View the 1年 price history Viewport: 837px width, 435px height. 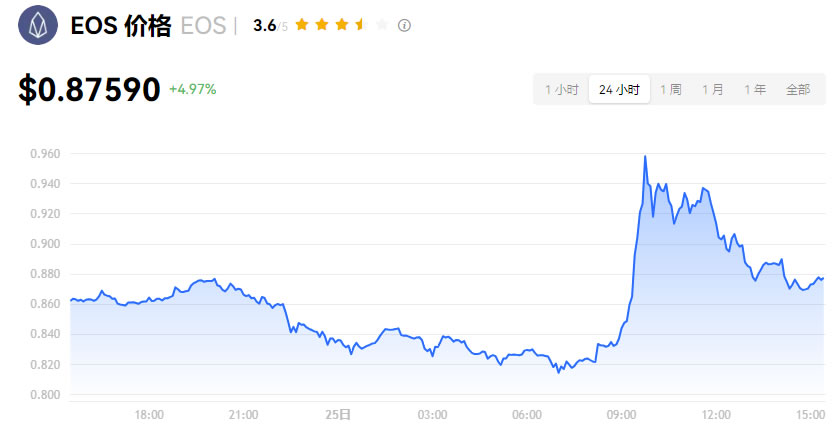(754, 89)
